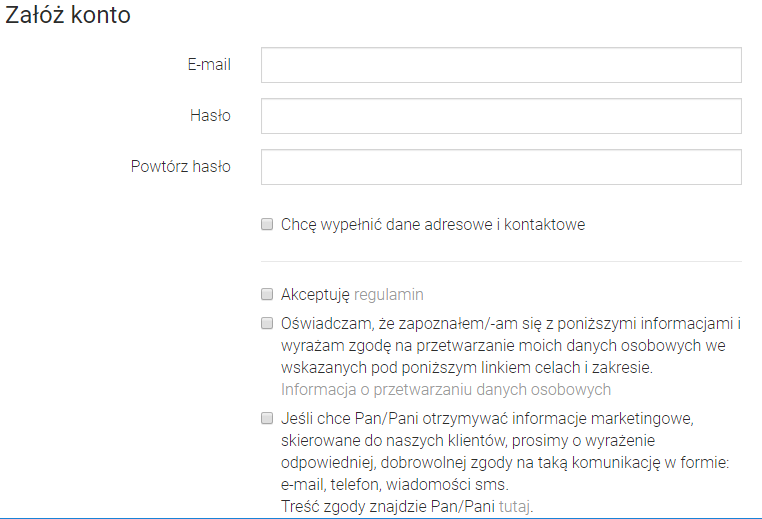Screen dimensions: 762x519
Task: Enable the address and contact data checkbox
Action: pos(267,225)
